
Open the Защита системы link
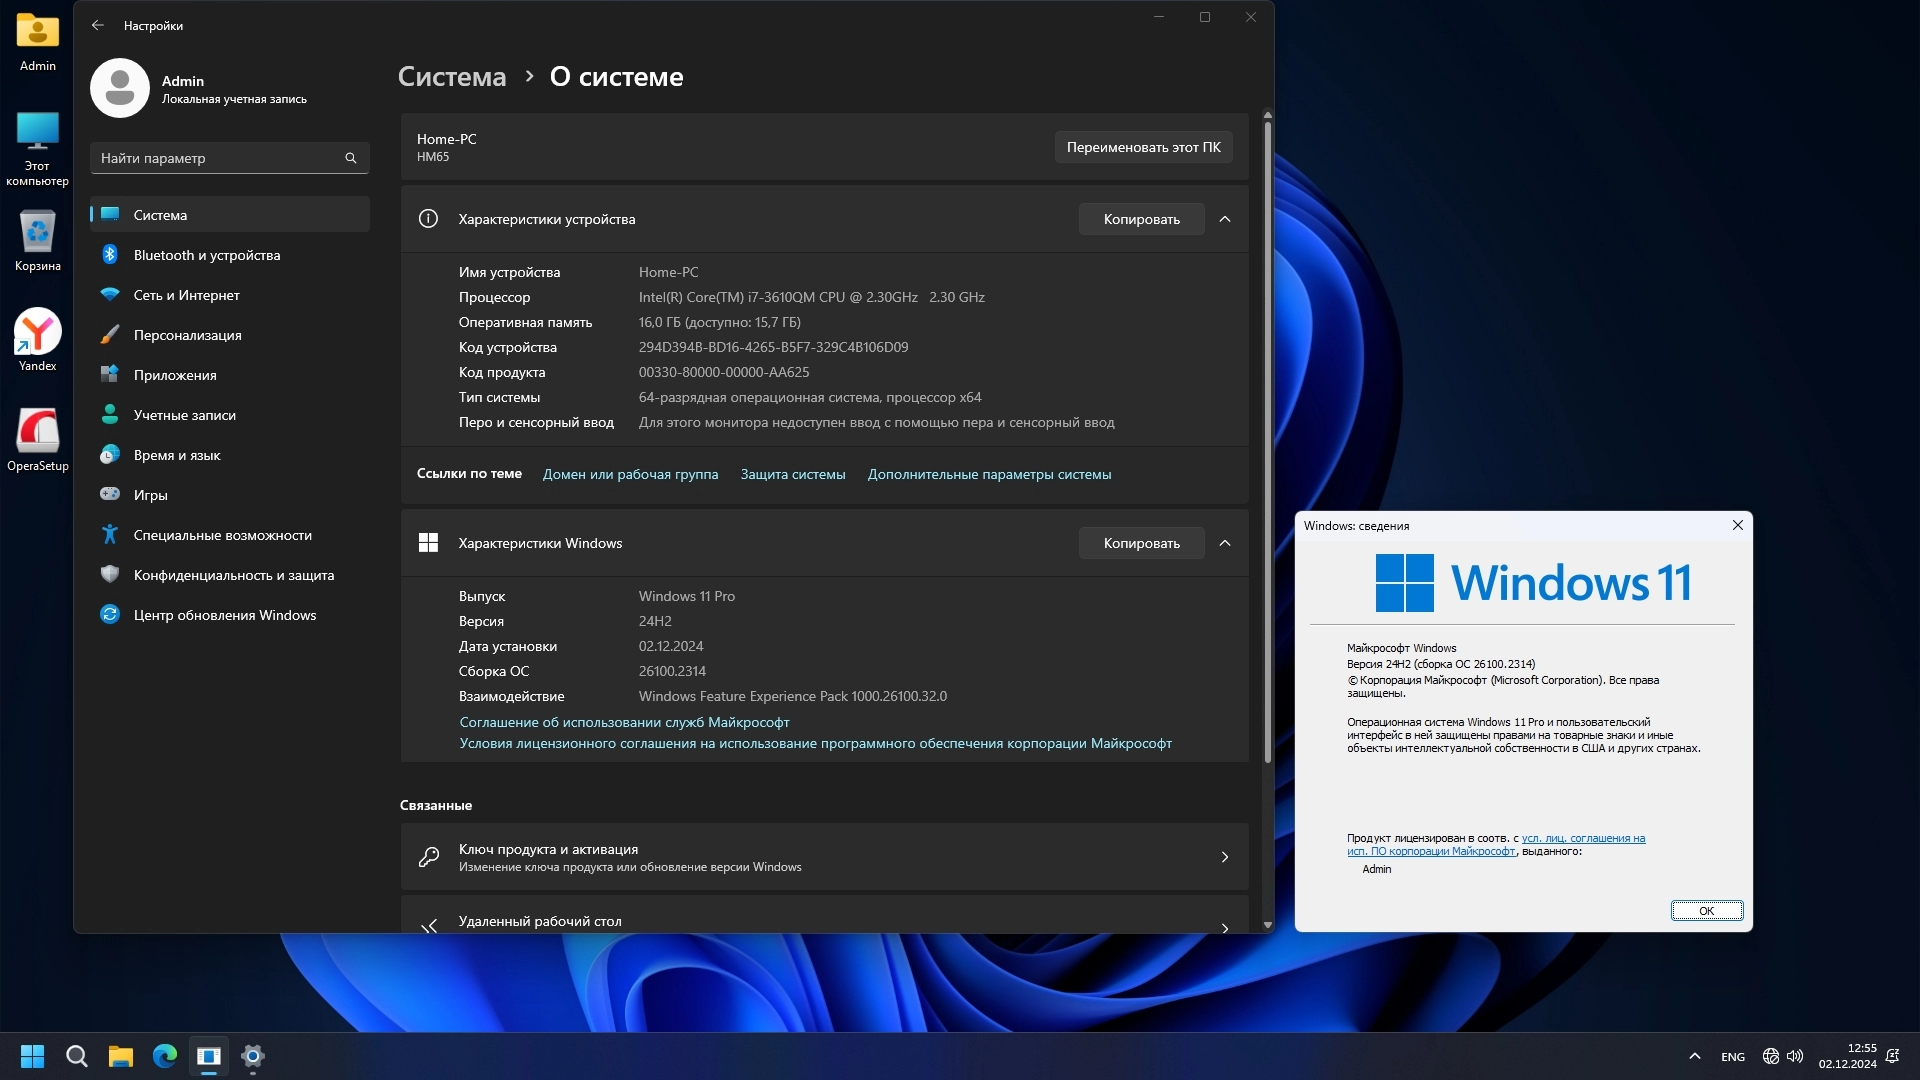tap(792, 474)
